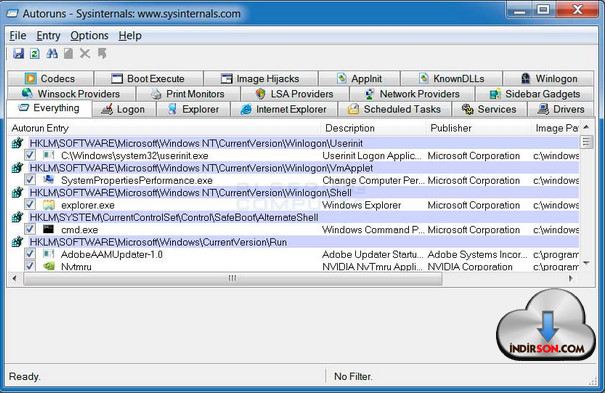Screen dimensions: 605x393
Task: Open the Winsock Providers tab
Action: [71, 94]
